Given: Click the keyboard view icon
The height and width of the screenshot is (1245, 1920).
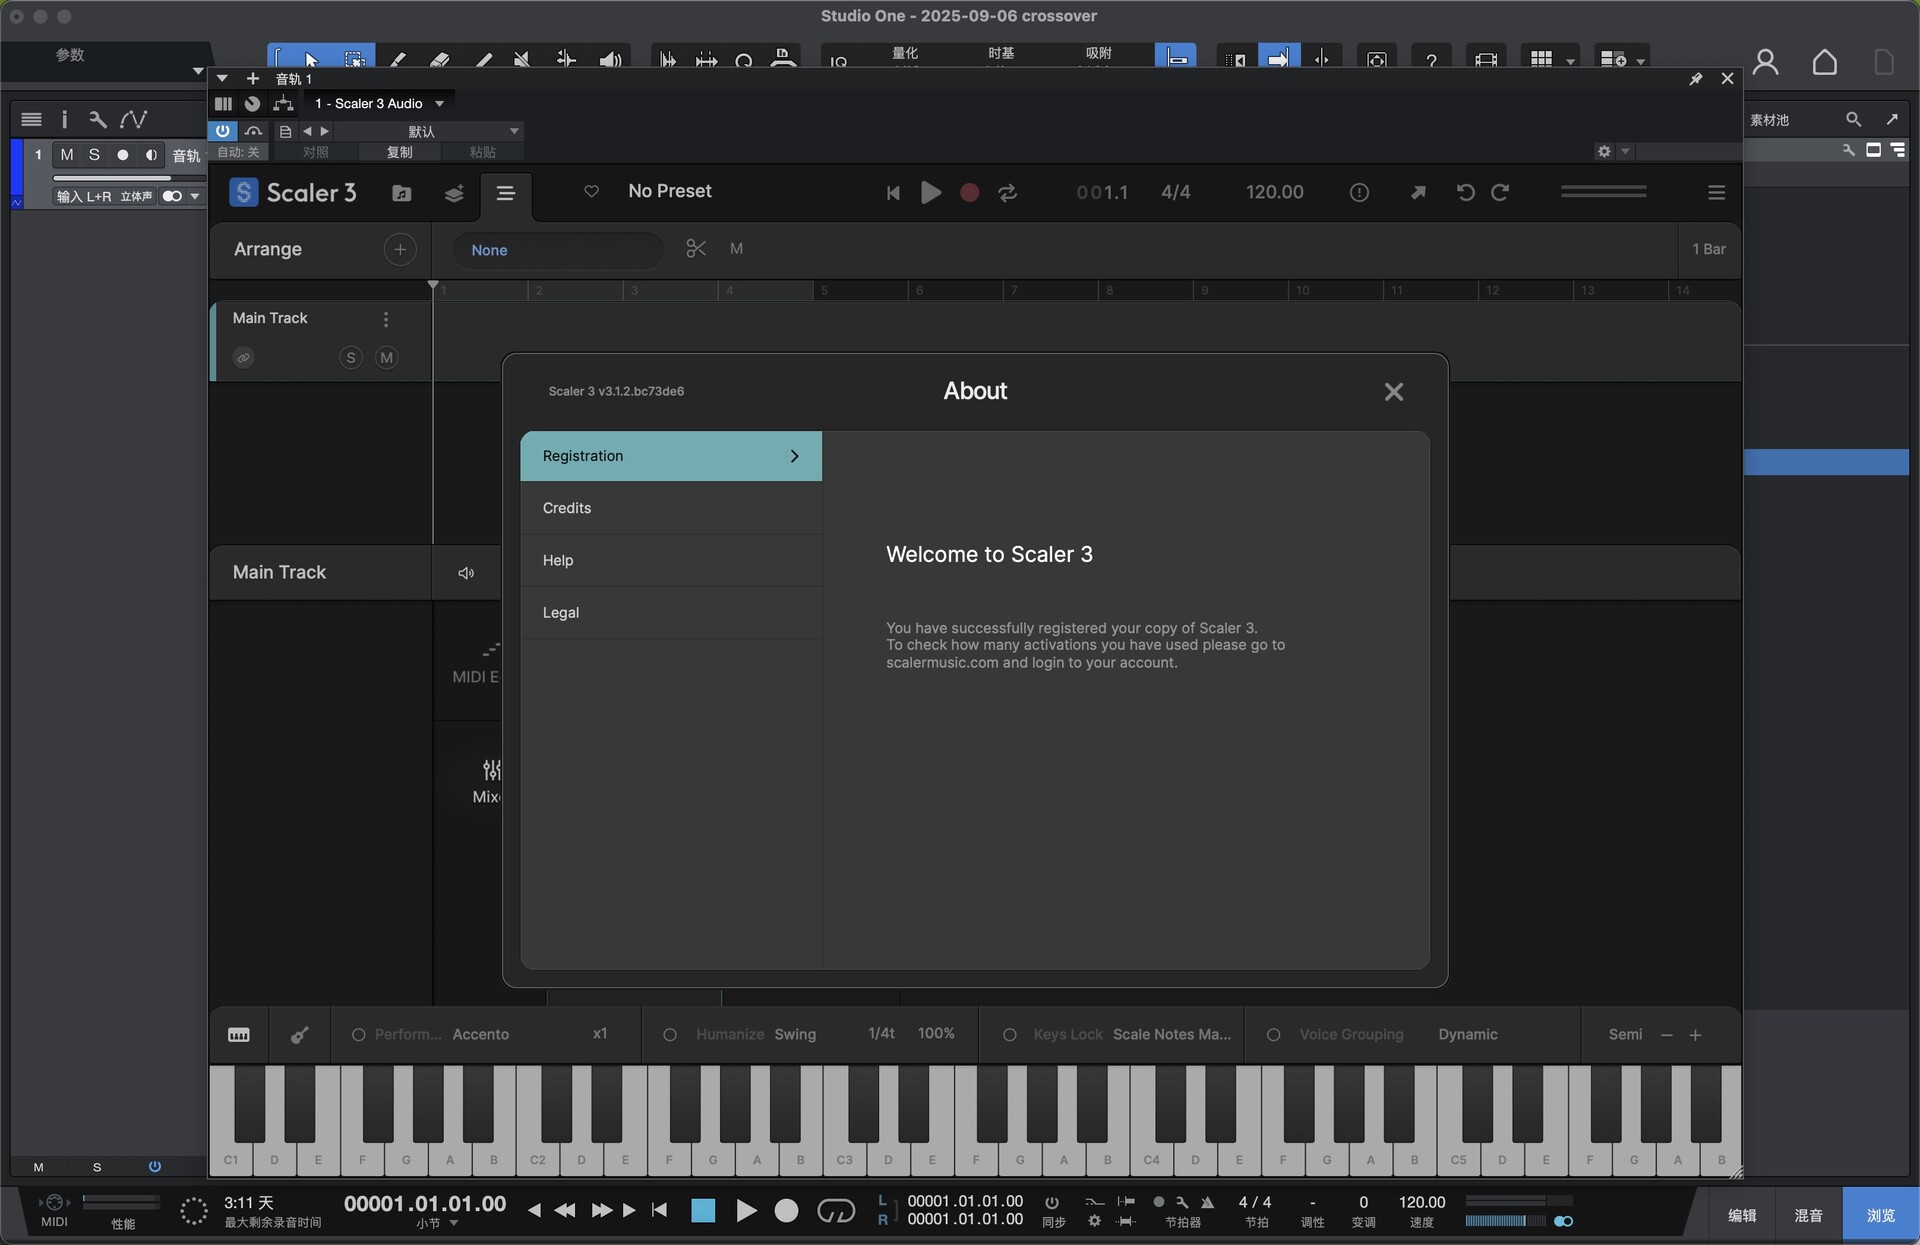Looking at the screenshot, I should (x=239, y=1035).
